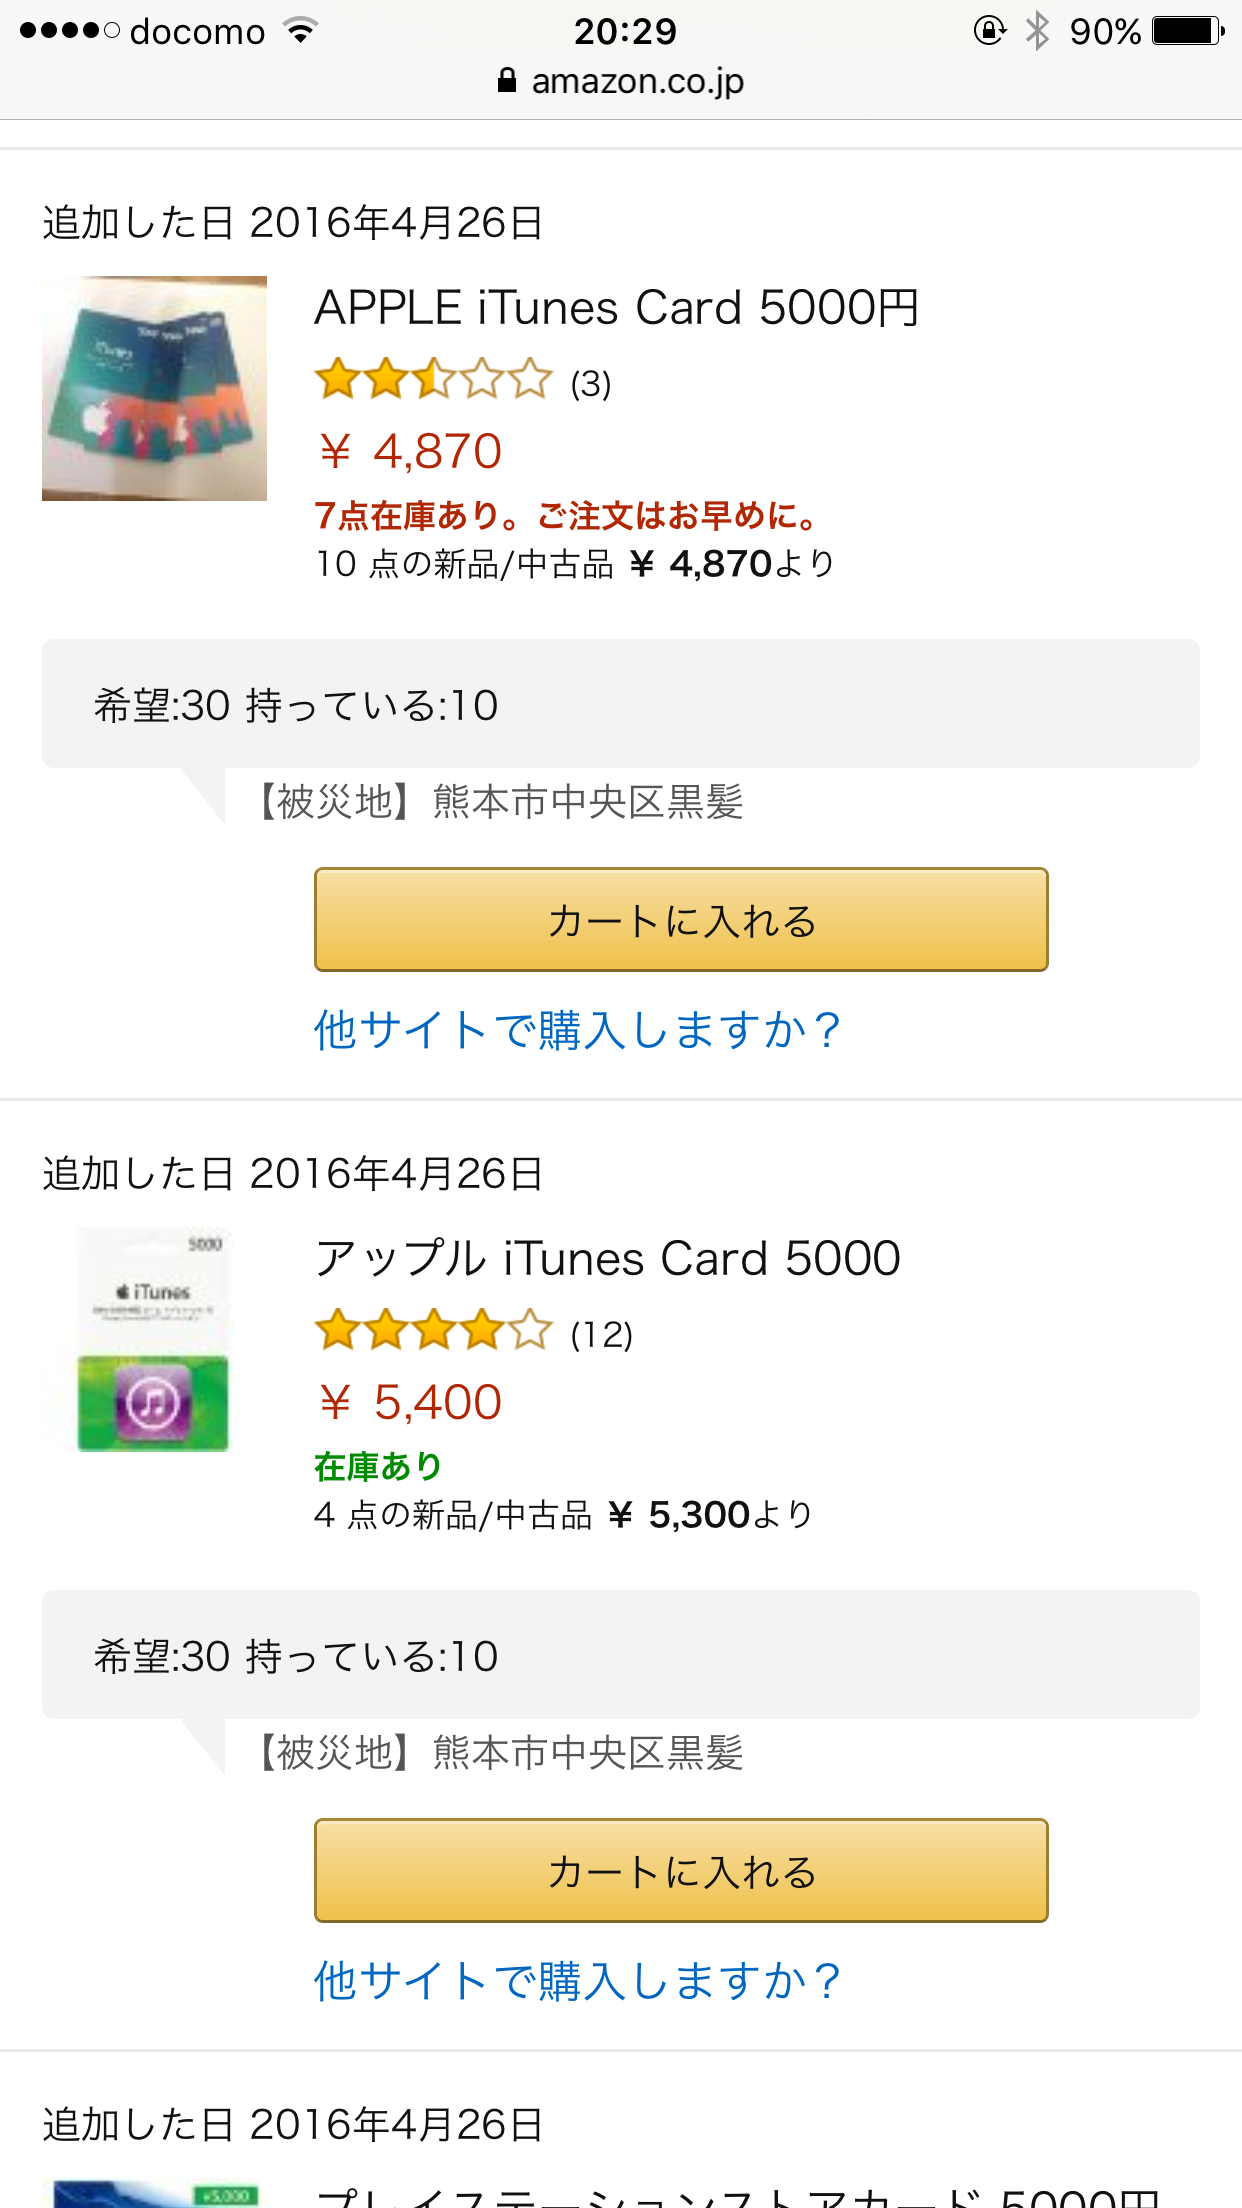Tap the Wi-Fi signal icon in status bar
Screen dimensions: 1242x2208
click(x=300, y=30)
